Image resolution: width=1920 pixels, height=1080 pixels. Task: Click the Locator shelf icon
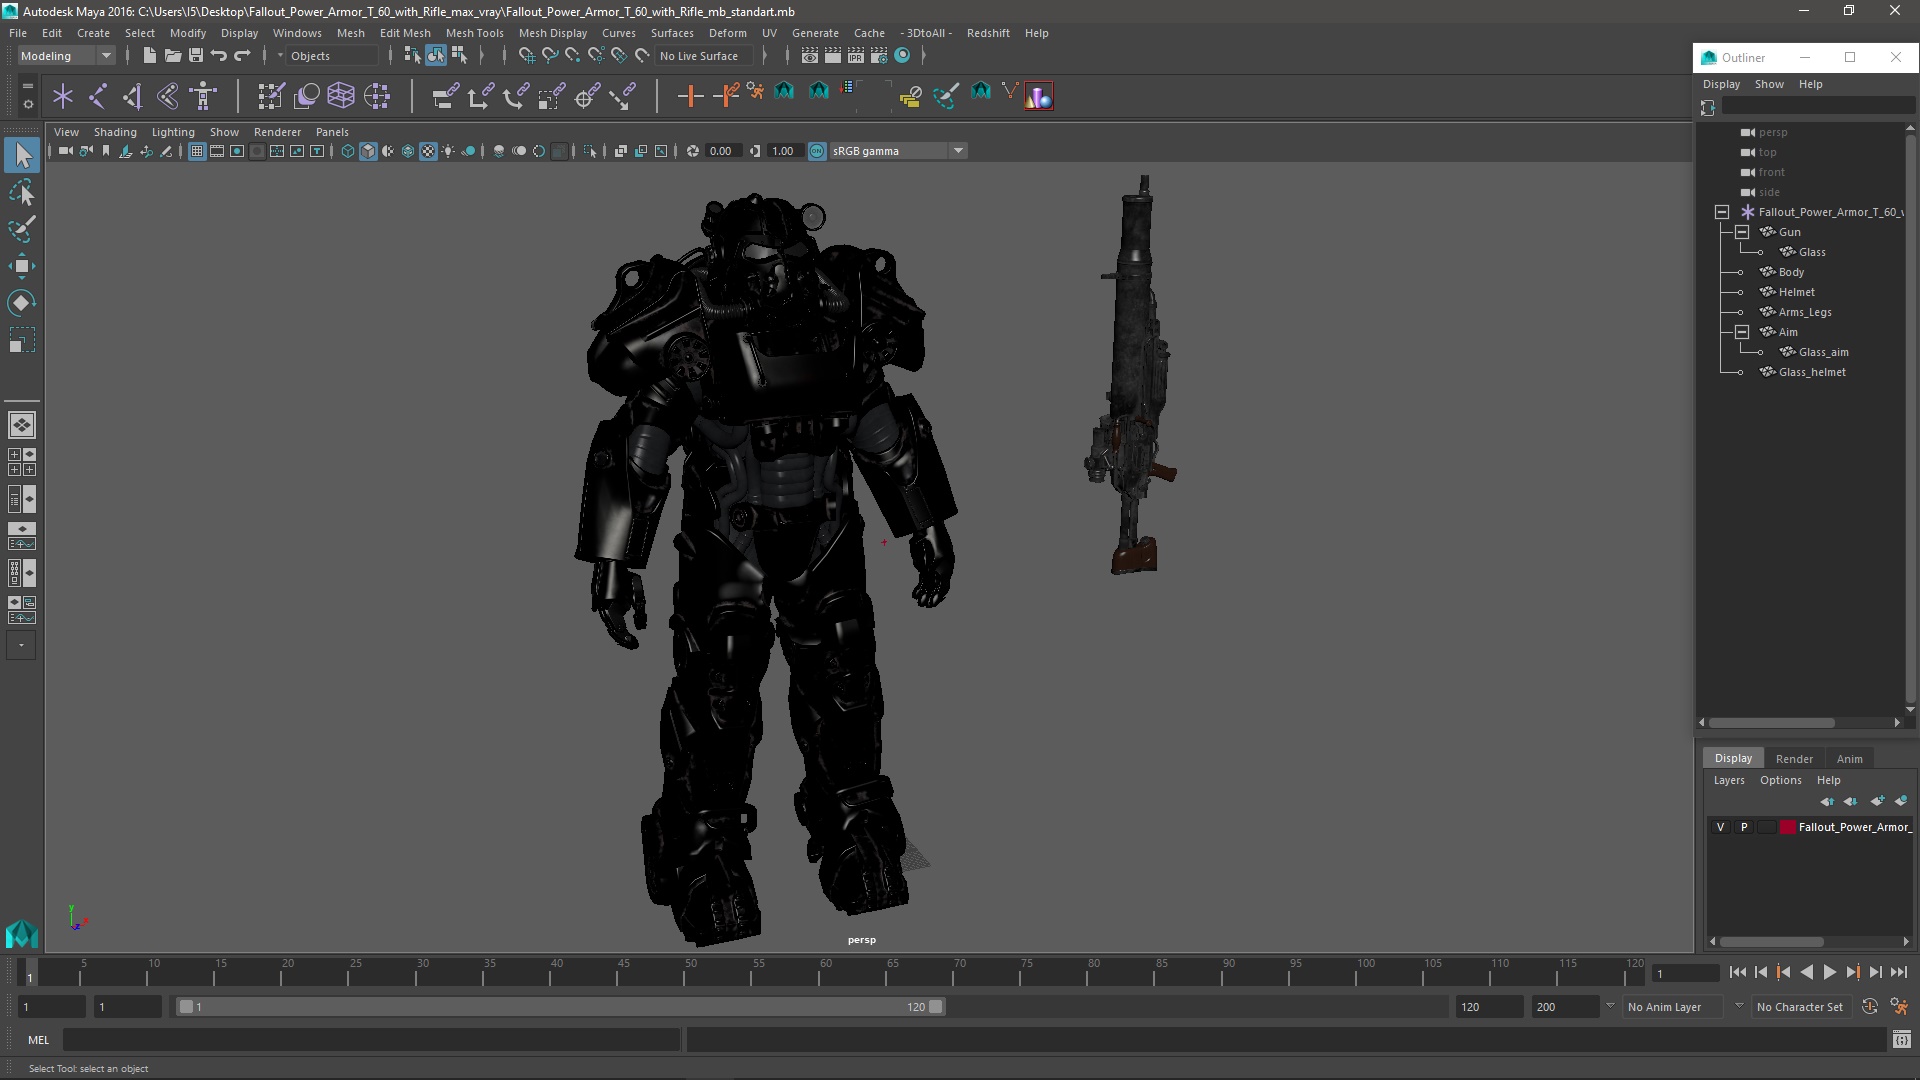pyautogui.click(x=63, y=96)
